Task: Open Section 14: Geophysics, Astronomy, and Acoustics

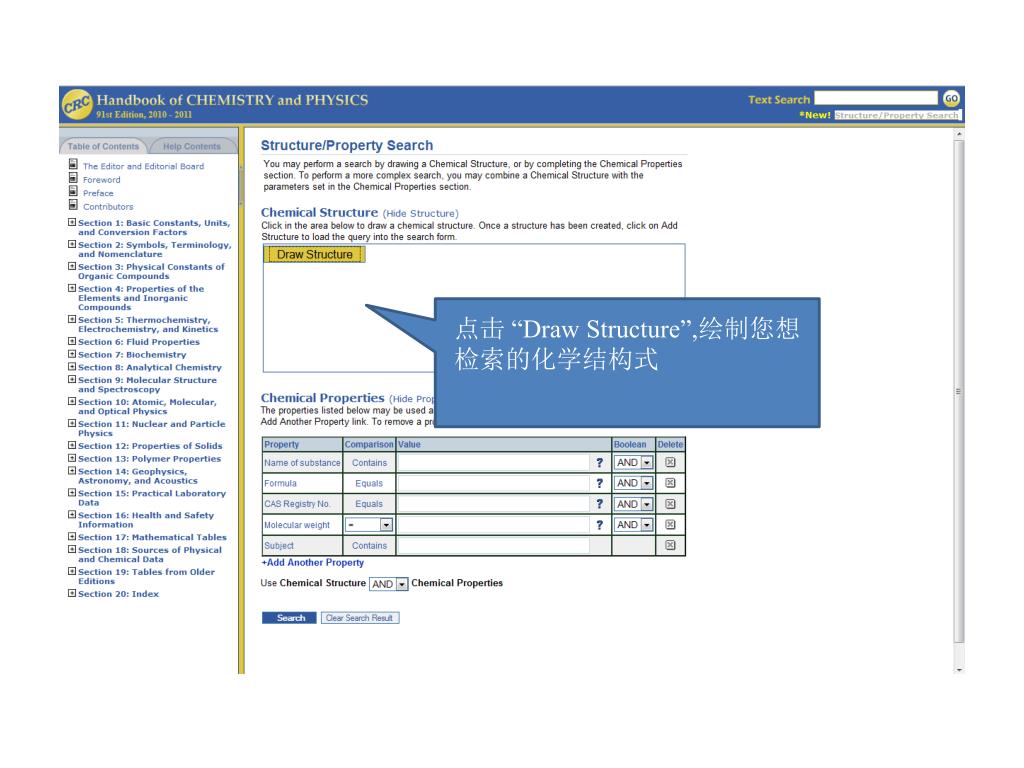Action: (x=138, y=475)
